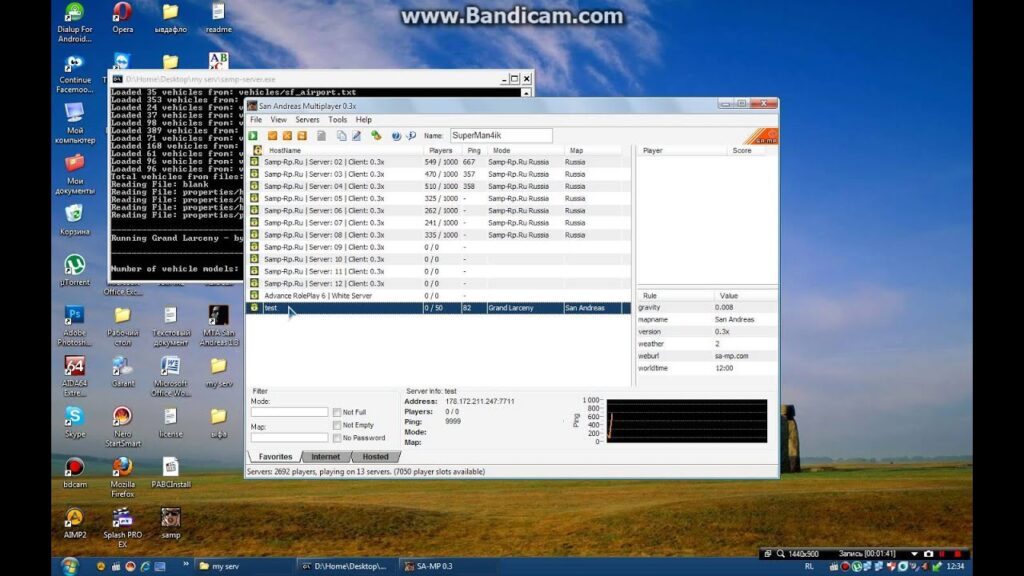This screenshot has width=1024, height=576.
Task: Open the Splash PRO EX desktop icon
Action: (x=122, y=528)
